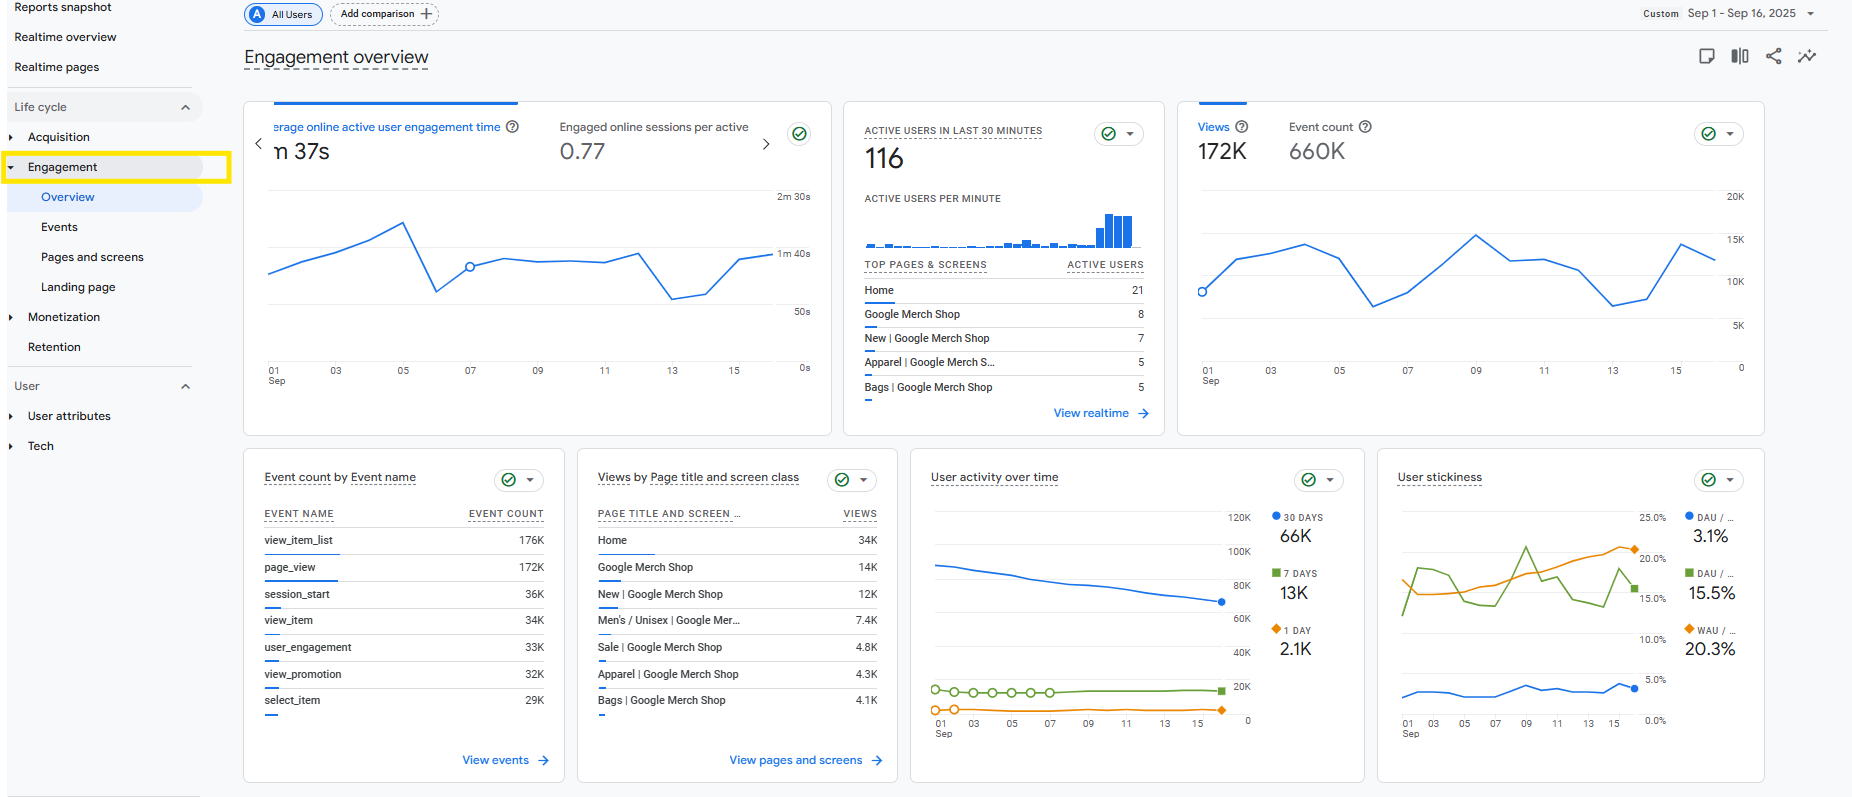Open Pages and screens report
The height and width of the screenshot is (797, 1852).
point(92,257)
